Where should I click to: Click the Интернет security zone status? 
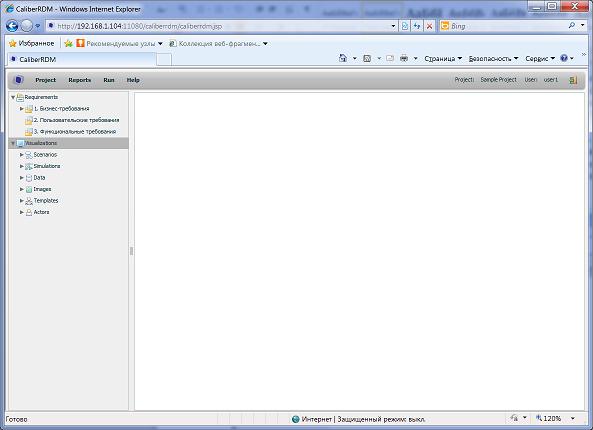pyautogui.click(x=359, y=419)
